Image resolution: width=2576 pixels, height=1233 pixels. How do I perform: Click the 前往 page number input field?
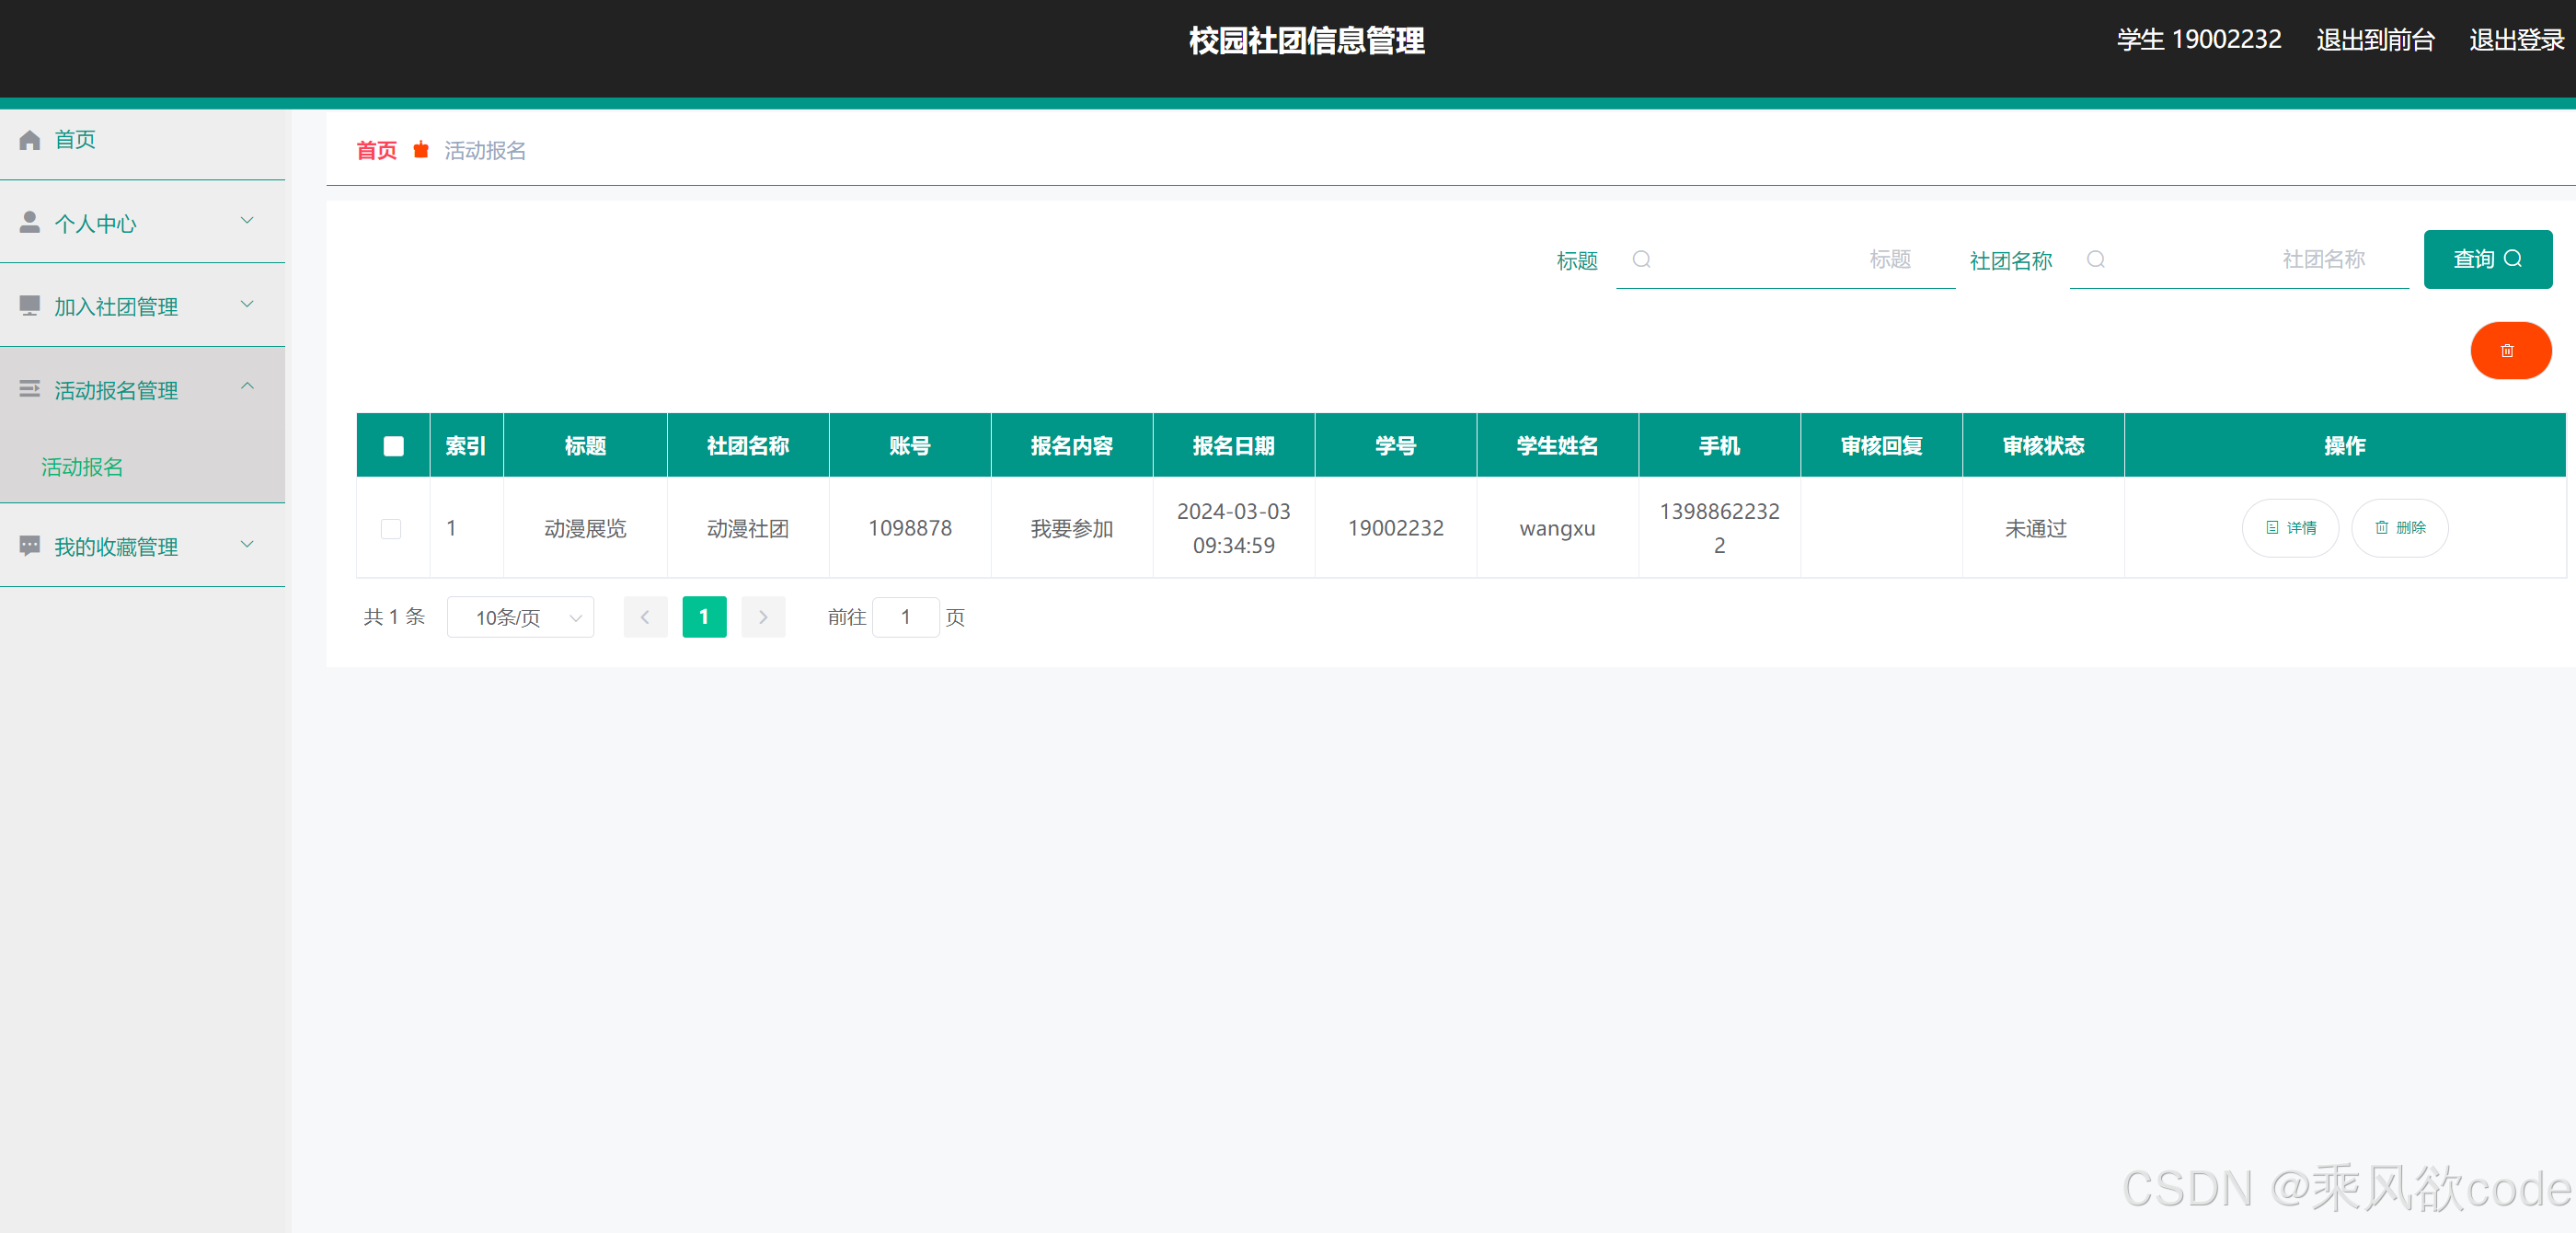906,617
